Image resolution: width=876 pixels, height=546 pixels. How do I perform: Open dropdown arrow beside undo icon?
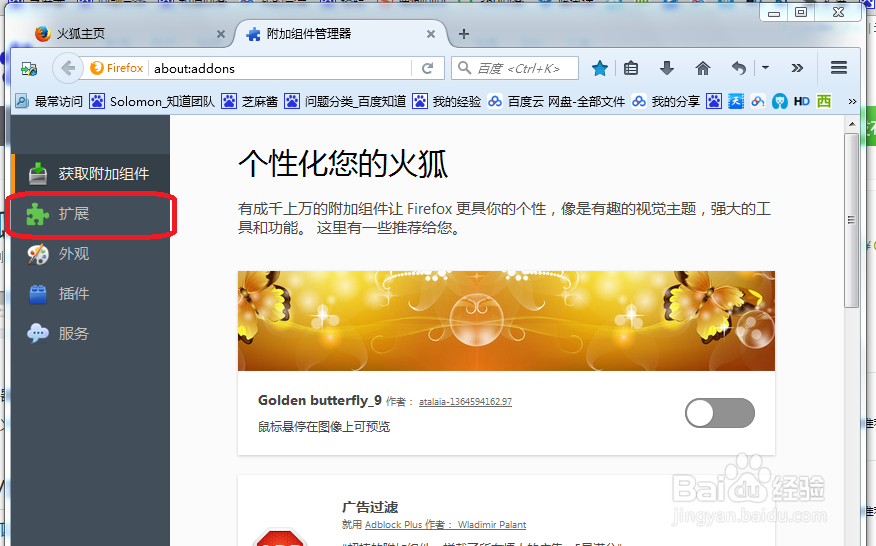pos(765,68)
